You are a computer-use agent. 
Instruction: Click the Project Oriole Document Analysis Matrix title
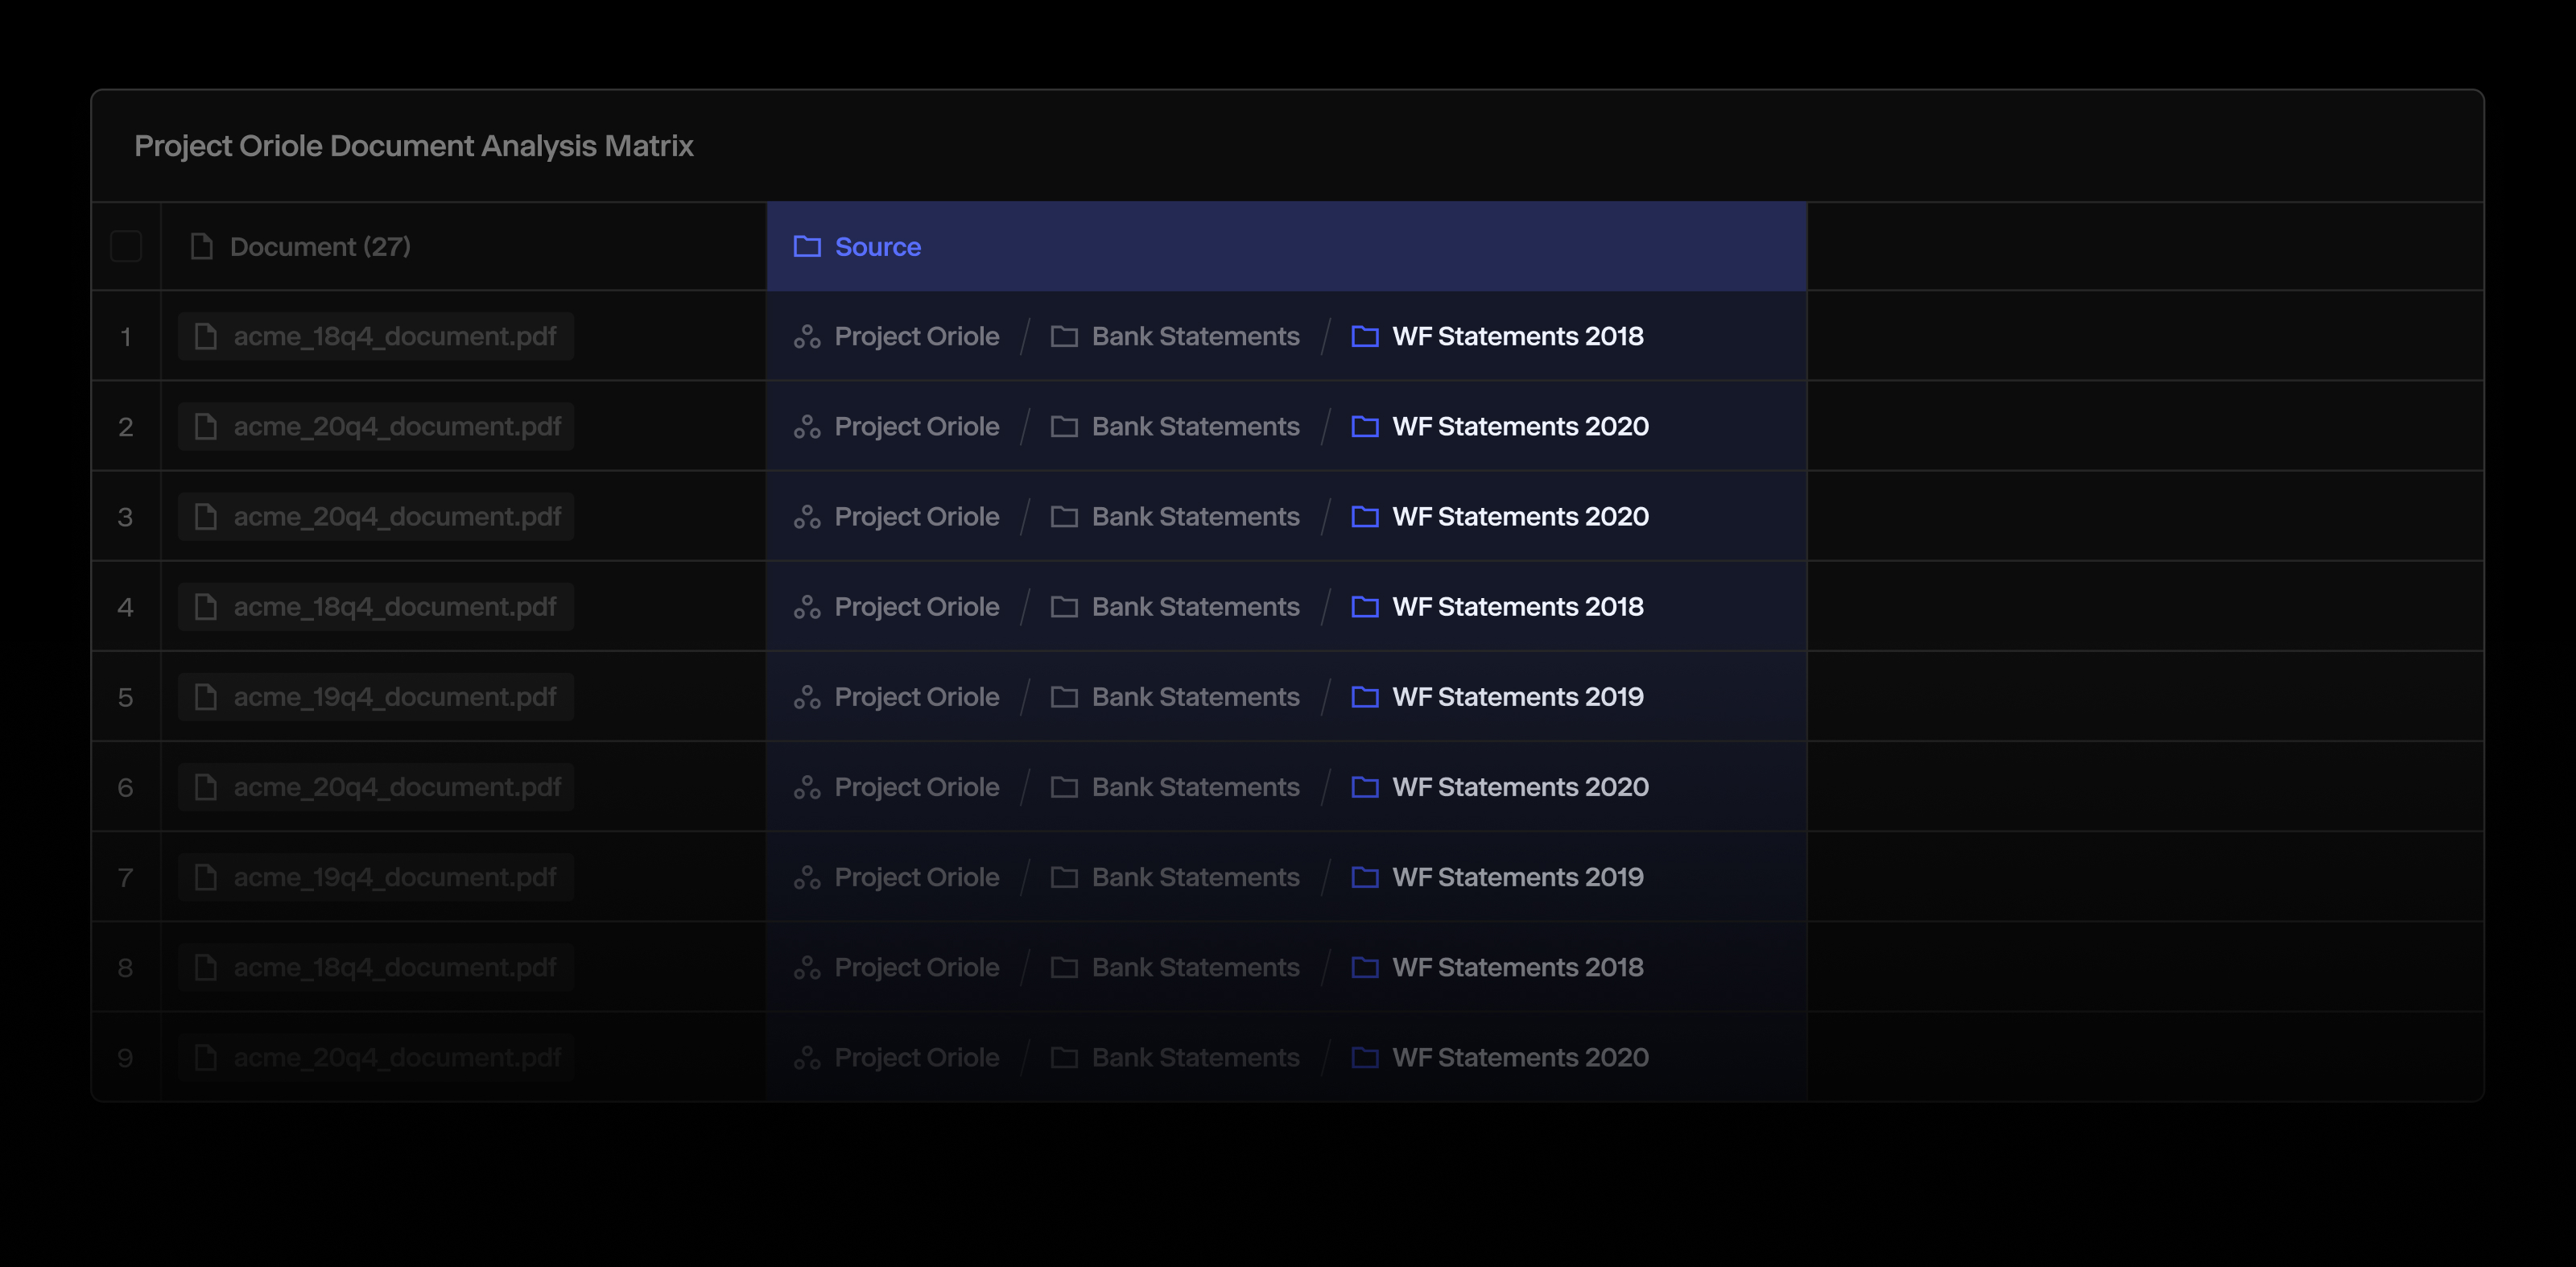point(414,146)
